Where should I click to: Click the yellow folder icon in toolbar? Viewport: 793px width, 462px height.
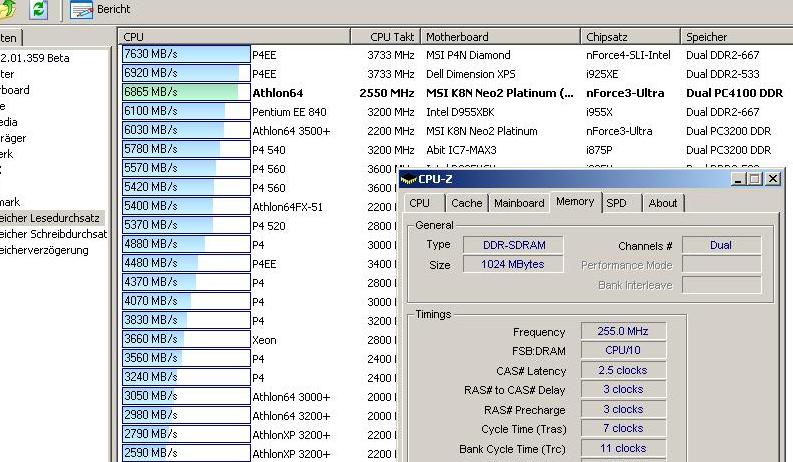(x=8, y=9)
